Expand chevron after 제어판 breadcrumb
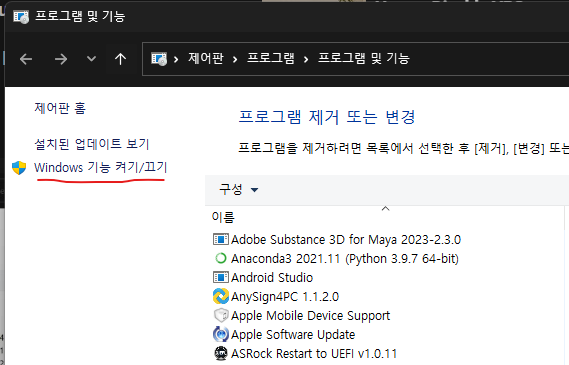569x365 pixels. (x=235, y=59)
